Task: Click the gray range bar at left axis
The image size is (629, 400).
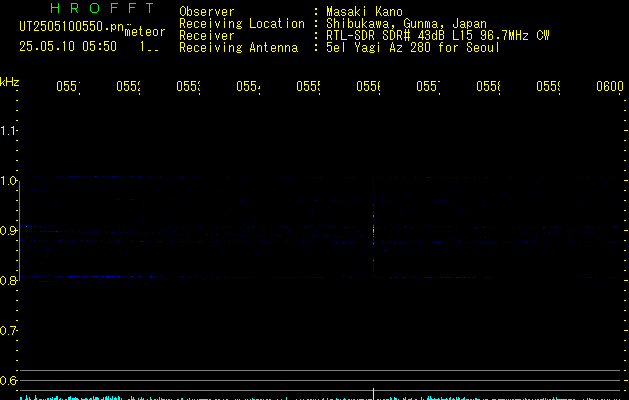Action: [20, 231]
